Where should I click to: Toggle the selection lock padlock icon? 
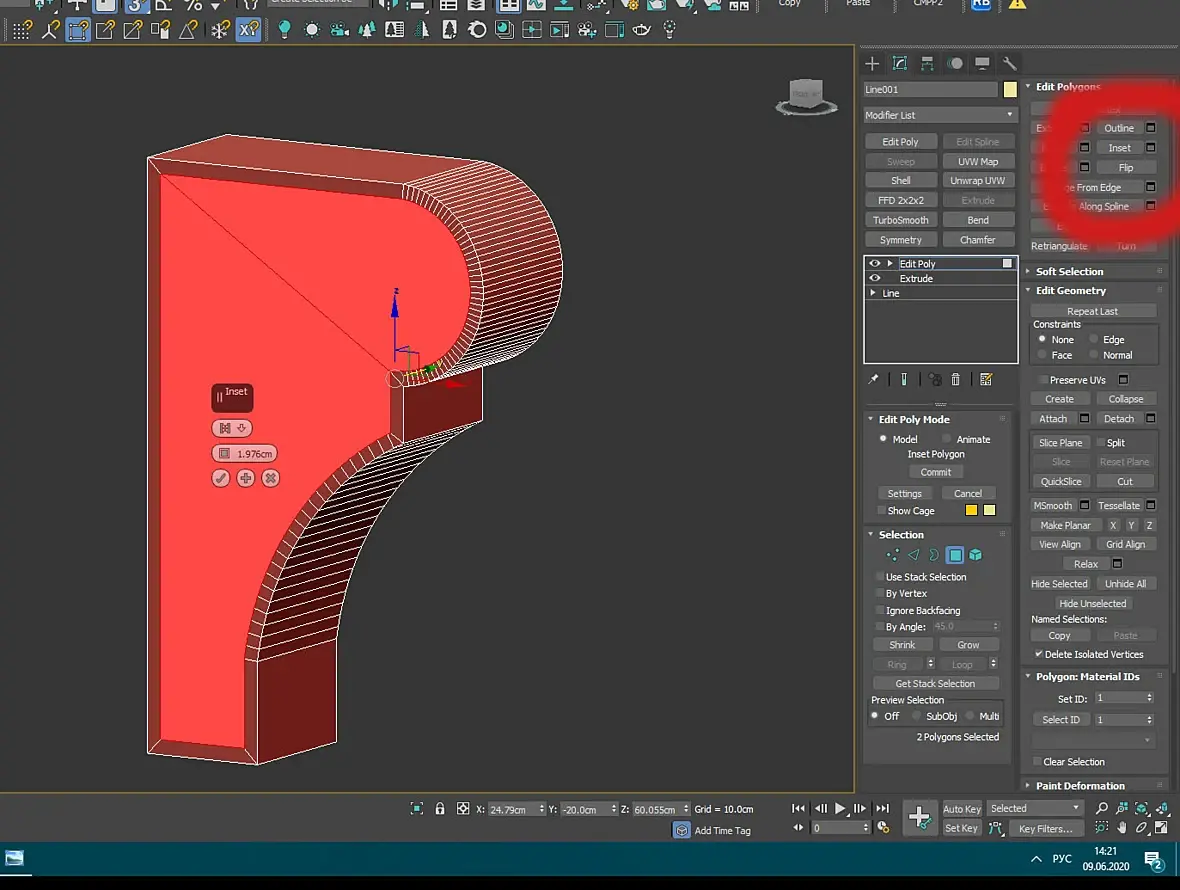pyautogui.click(x=440, y=809)
